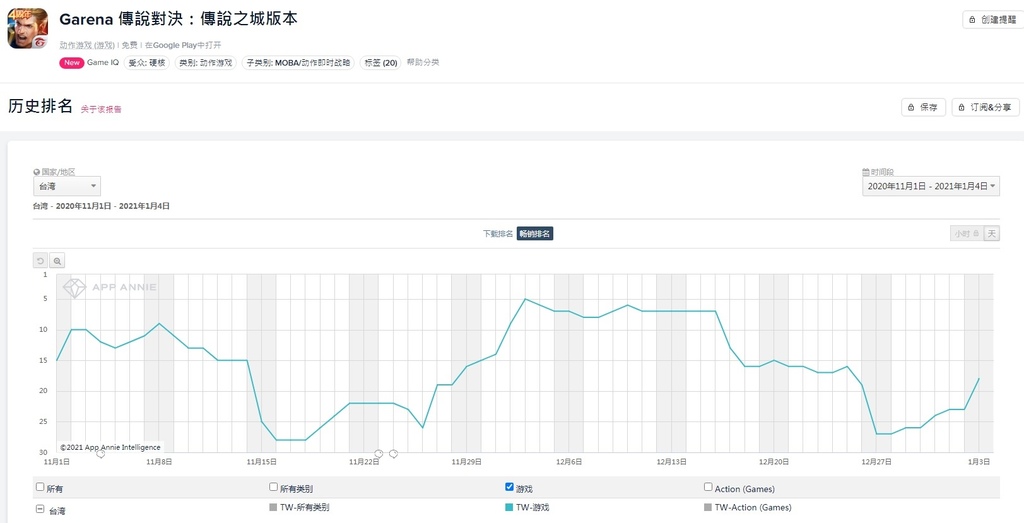The height and width of the screenshot is (523, 1024).
Task: Click the 类别: 动作游戏 tag
Action: point(206,63)
